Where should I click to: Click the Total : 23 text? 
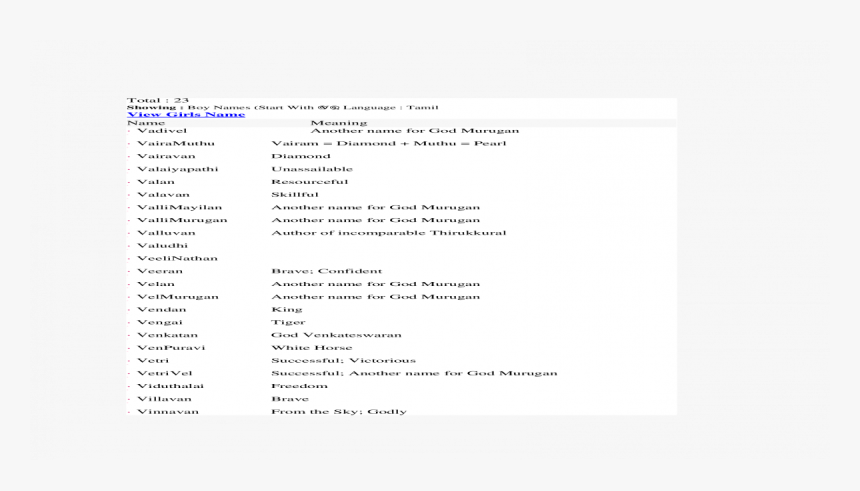(158, 100)
